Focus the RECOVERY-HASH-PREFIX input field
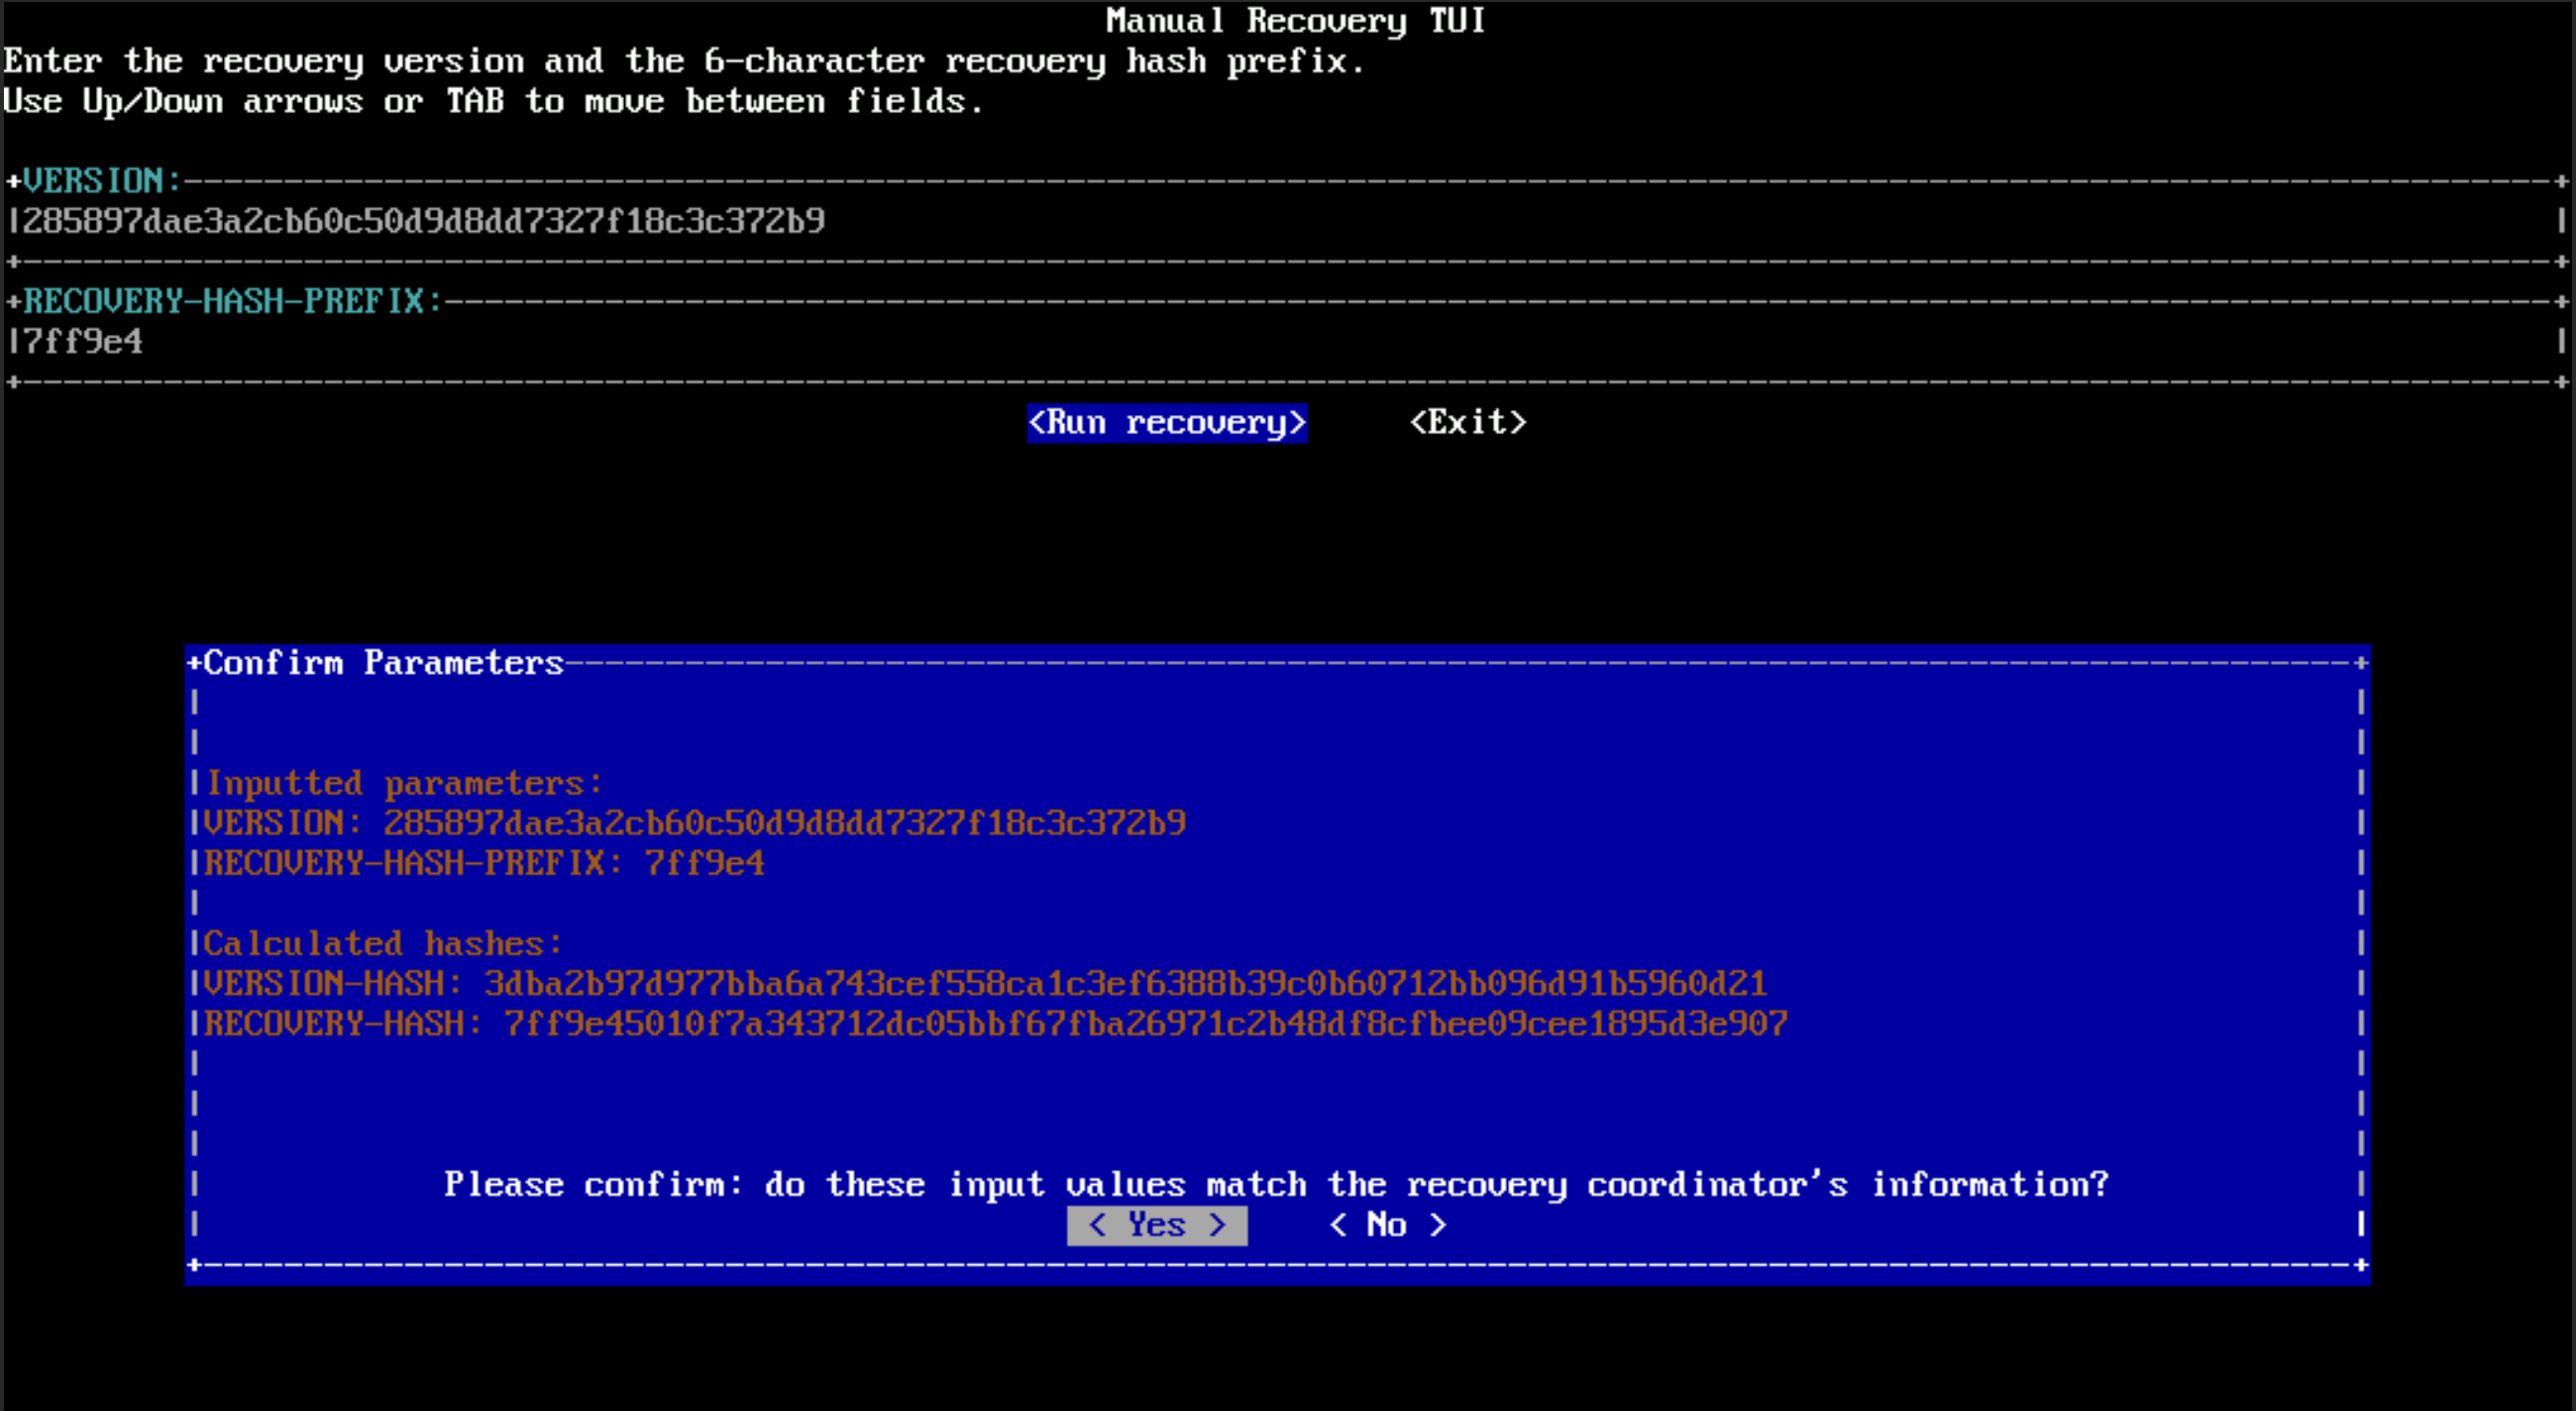The height and width of the screenshot is (1411, 2576). coord(1280,342)
